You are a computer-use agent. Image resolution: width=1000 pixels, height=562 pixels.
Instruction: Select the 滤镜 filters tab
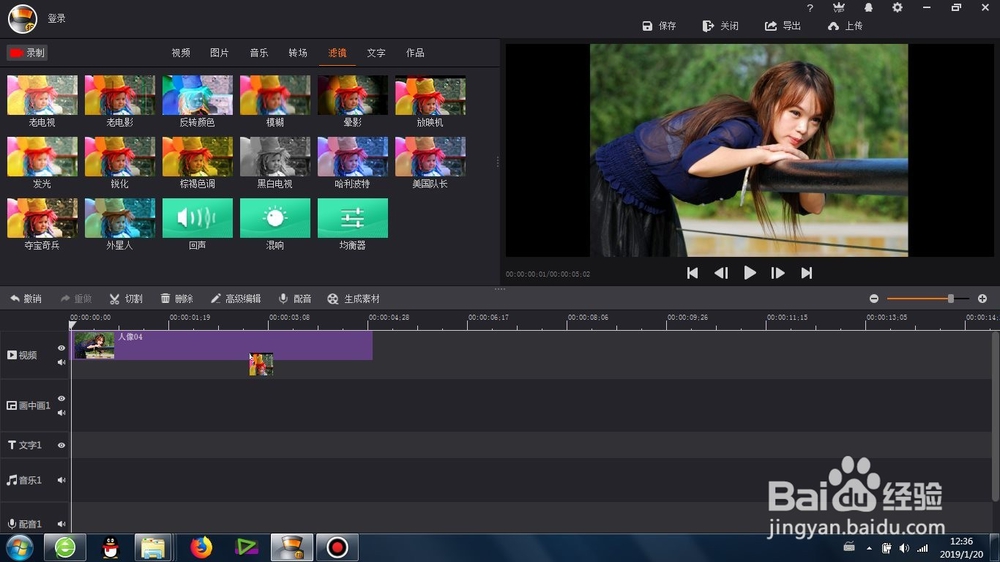click(337, 53)
